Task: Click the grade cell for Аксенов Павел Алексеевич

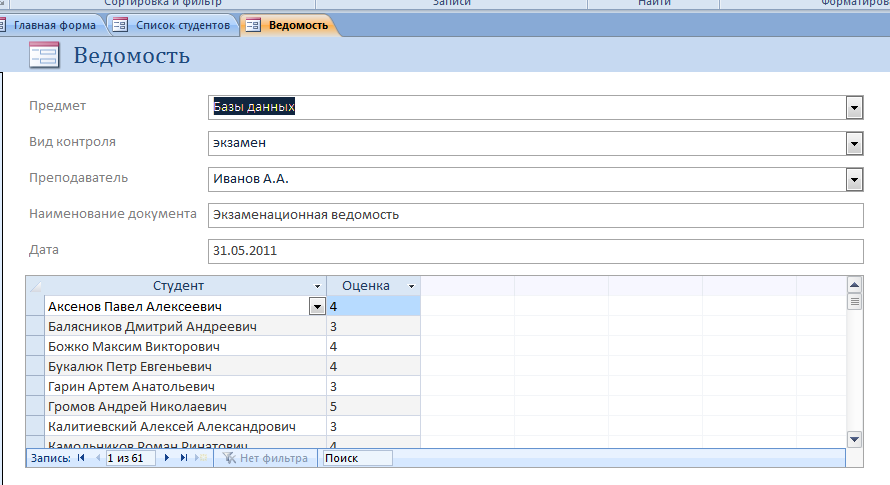Action: (373, 307)
